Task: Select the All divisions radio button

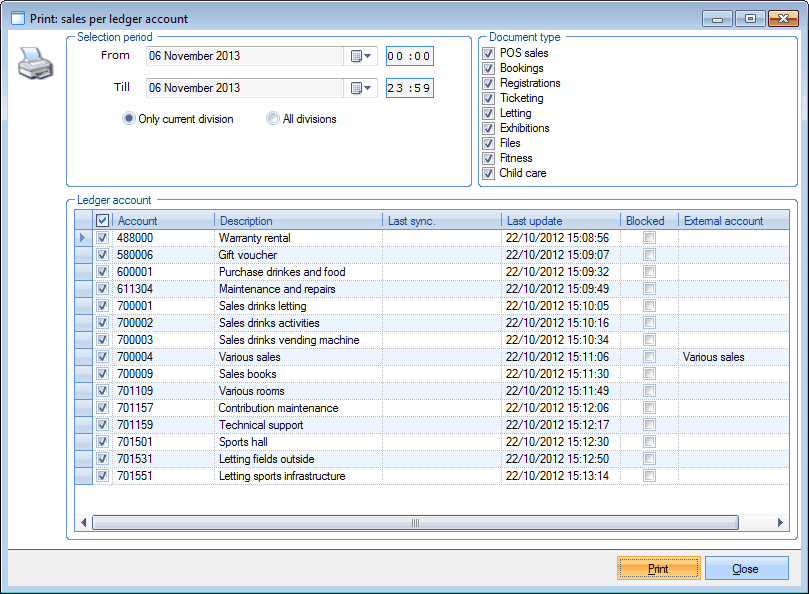Action: point(272,118)
